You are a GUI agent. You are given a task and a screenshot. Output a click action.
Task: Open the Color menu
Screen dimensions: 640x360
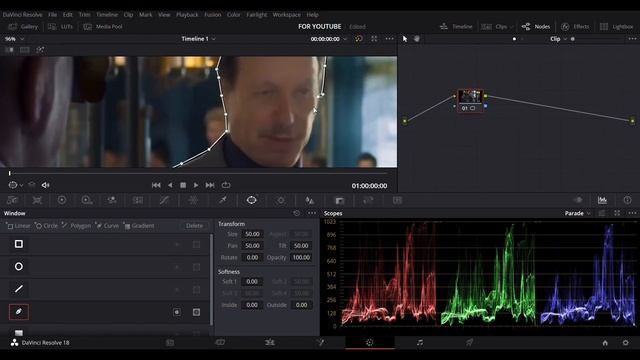(x=233, y=15)
